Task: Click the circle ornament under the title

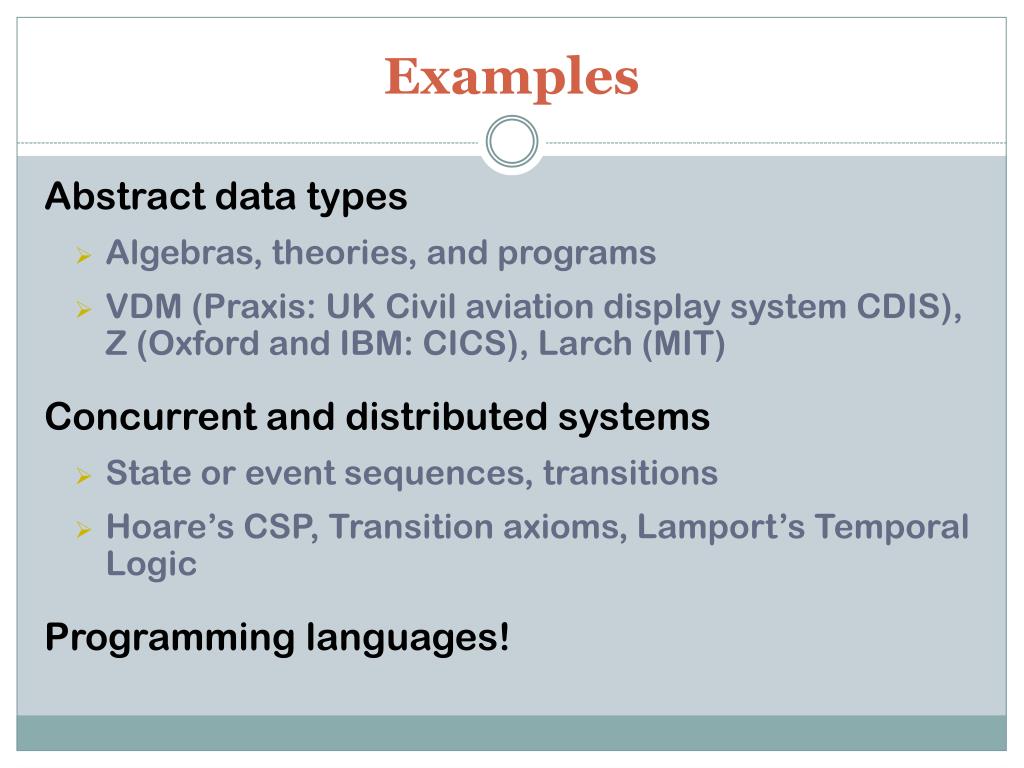Action: tap(512, 141)
